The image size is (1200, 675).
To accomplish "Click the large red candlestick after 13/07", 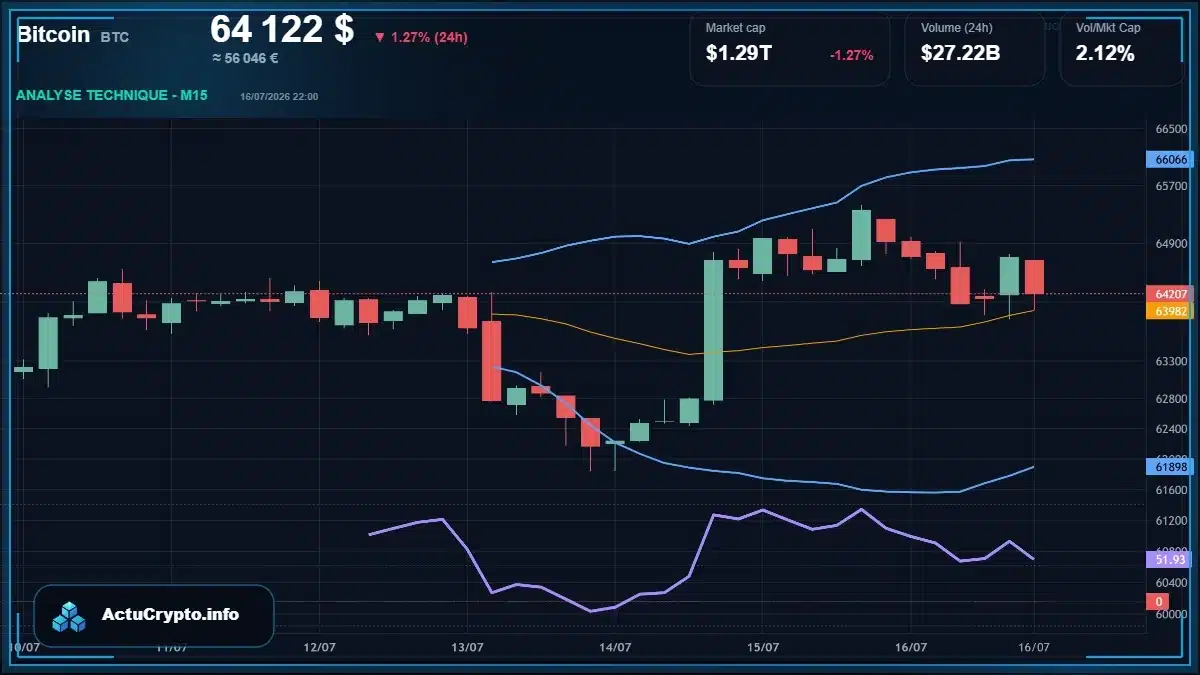I will click(x=491, y=360).
